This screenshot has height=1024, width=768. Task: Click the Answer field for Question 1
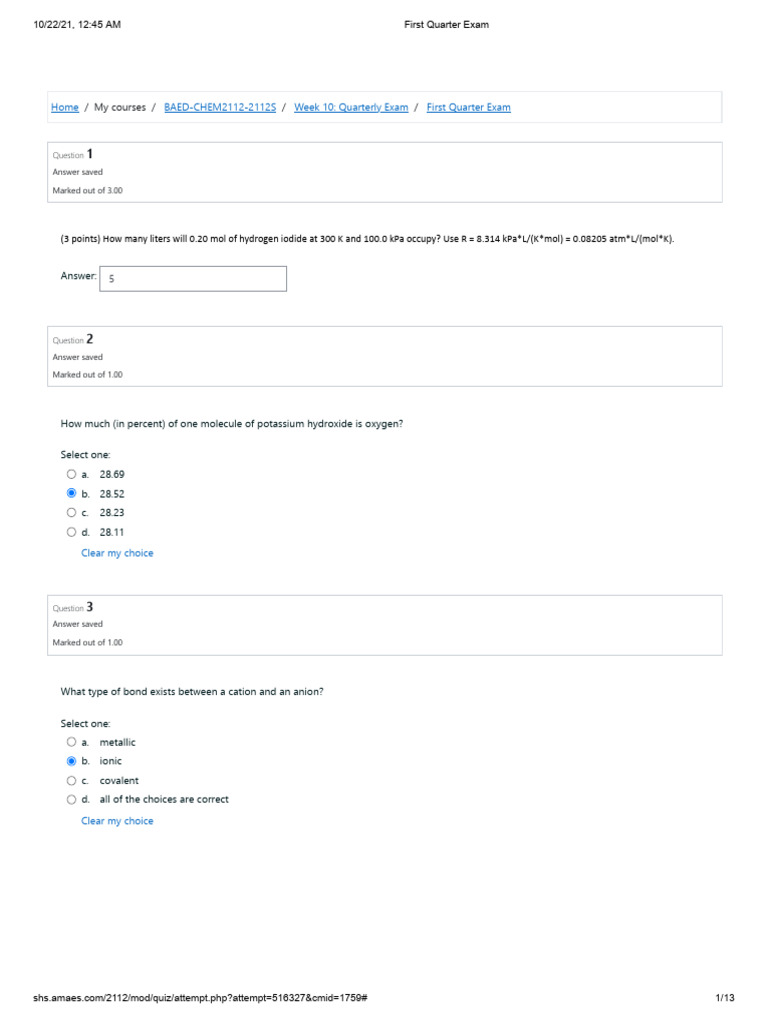pos(193,279)
